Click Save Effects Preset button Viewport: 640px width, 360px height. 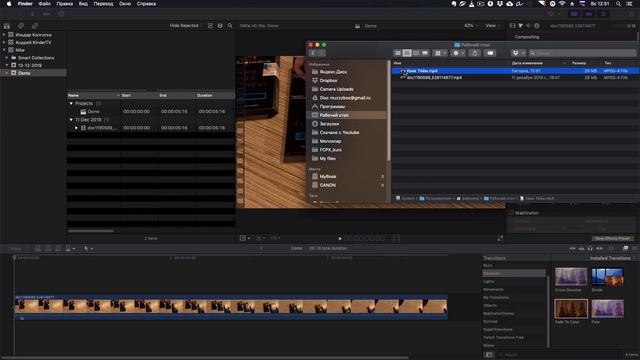(612, 238)
